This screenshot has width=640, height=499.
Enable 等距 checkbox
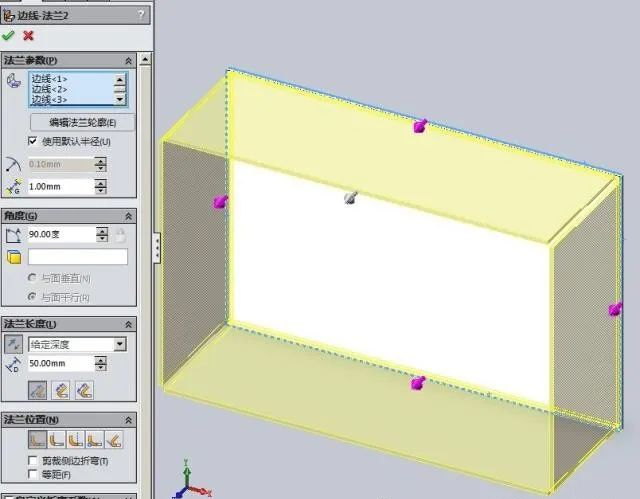pyautogui.click(x=33, y=474)
